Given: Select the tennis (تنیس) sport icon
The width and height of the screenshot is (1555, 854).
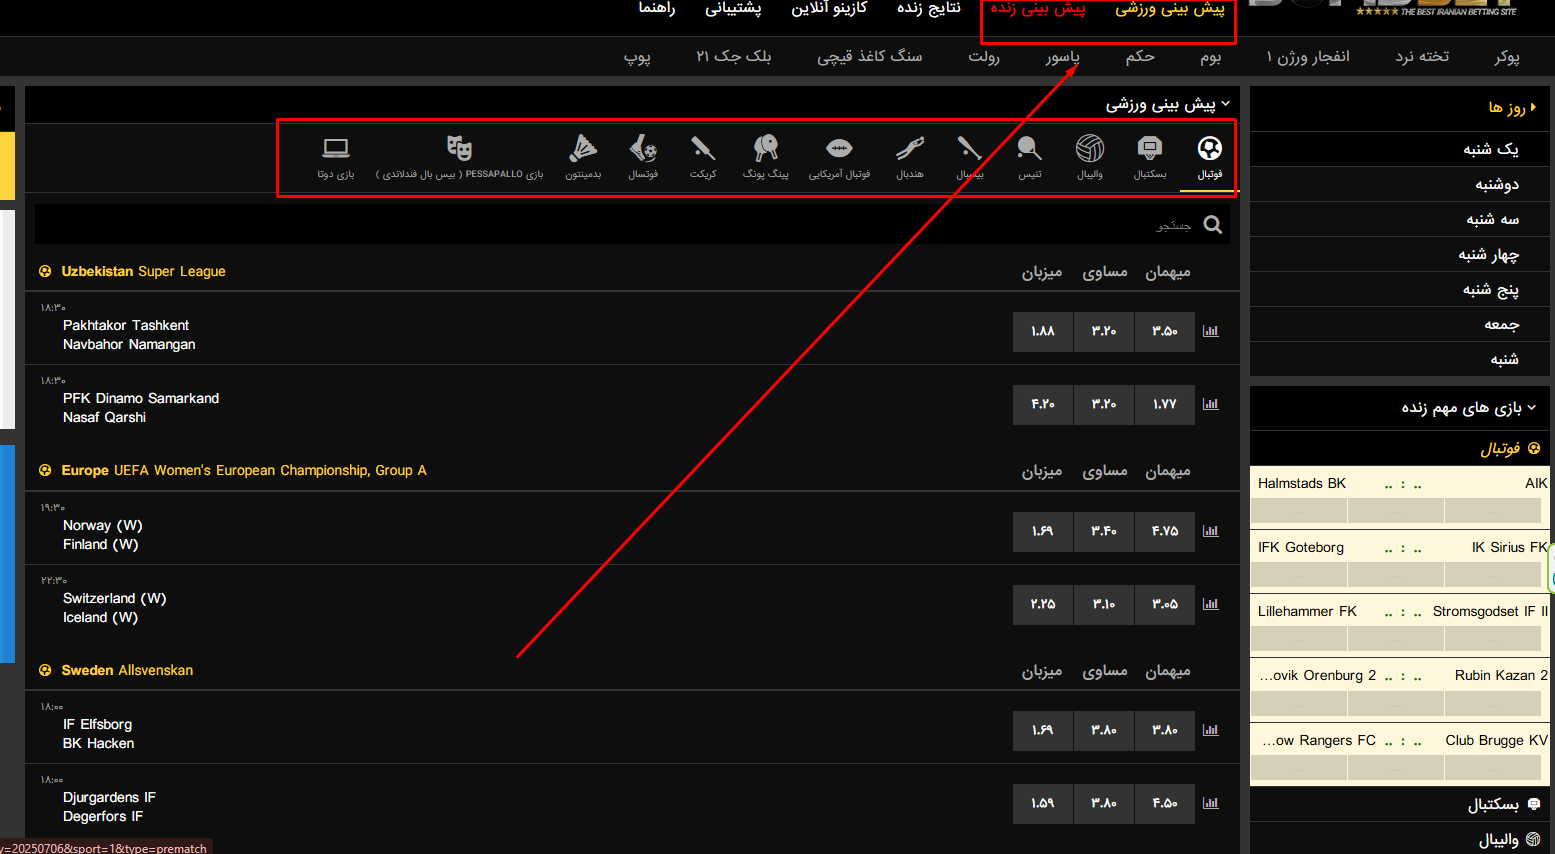Looking at the screenshot, I should tap(1030, 149).
